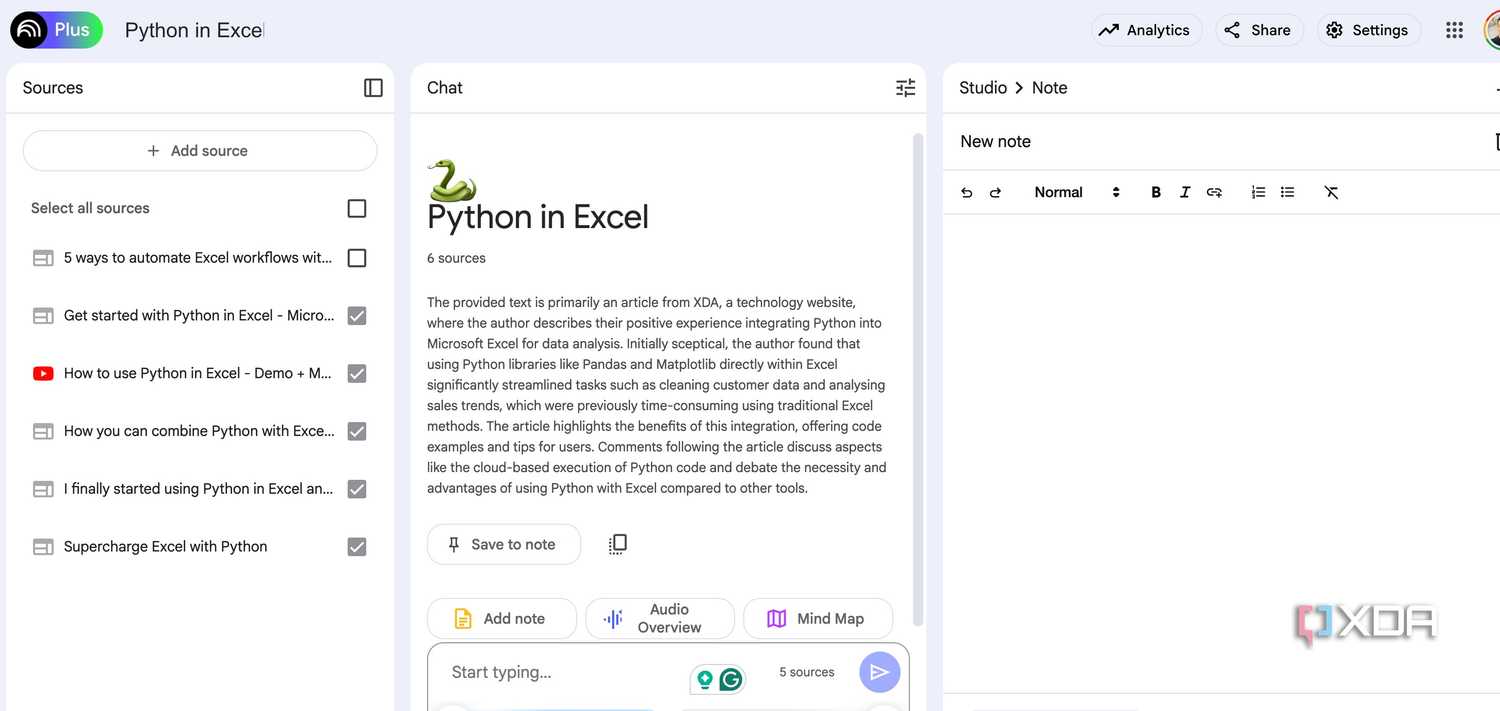
Task: Uncheck 'I finally started using Python in Excel' source
Action: (x=357, y=489)
